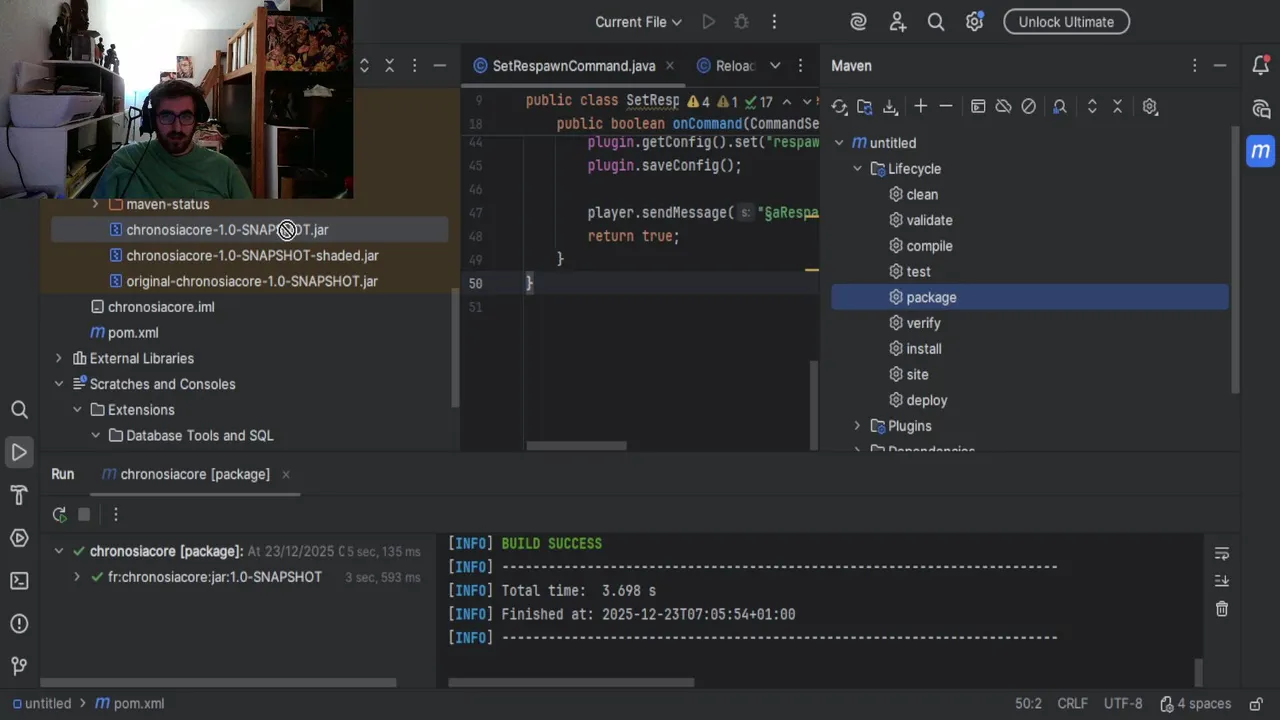Open top bar more actions menu
The image size is (1280, 720).
(x=774, y=22)
